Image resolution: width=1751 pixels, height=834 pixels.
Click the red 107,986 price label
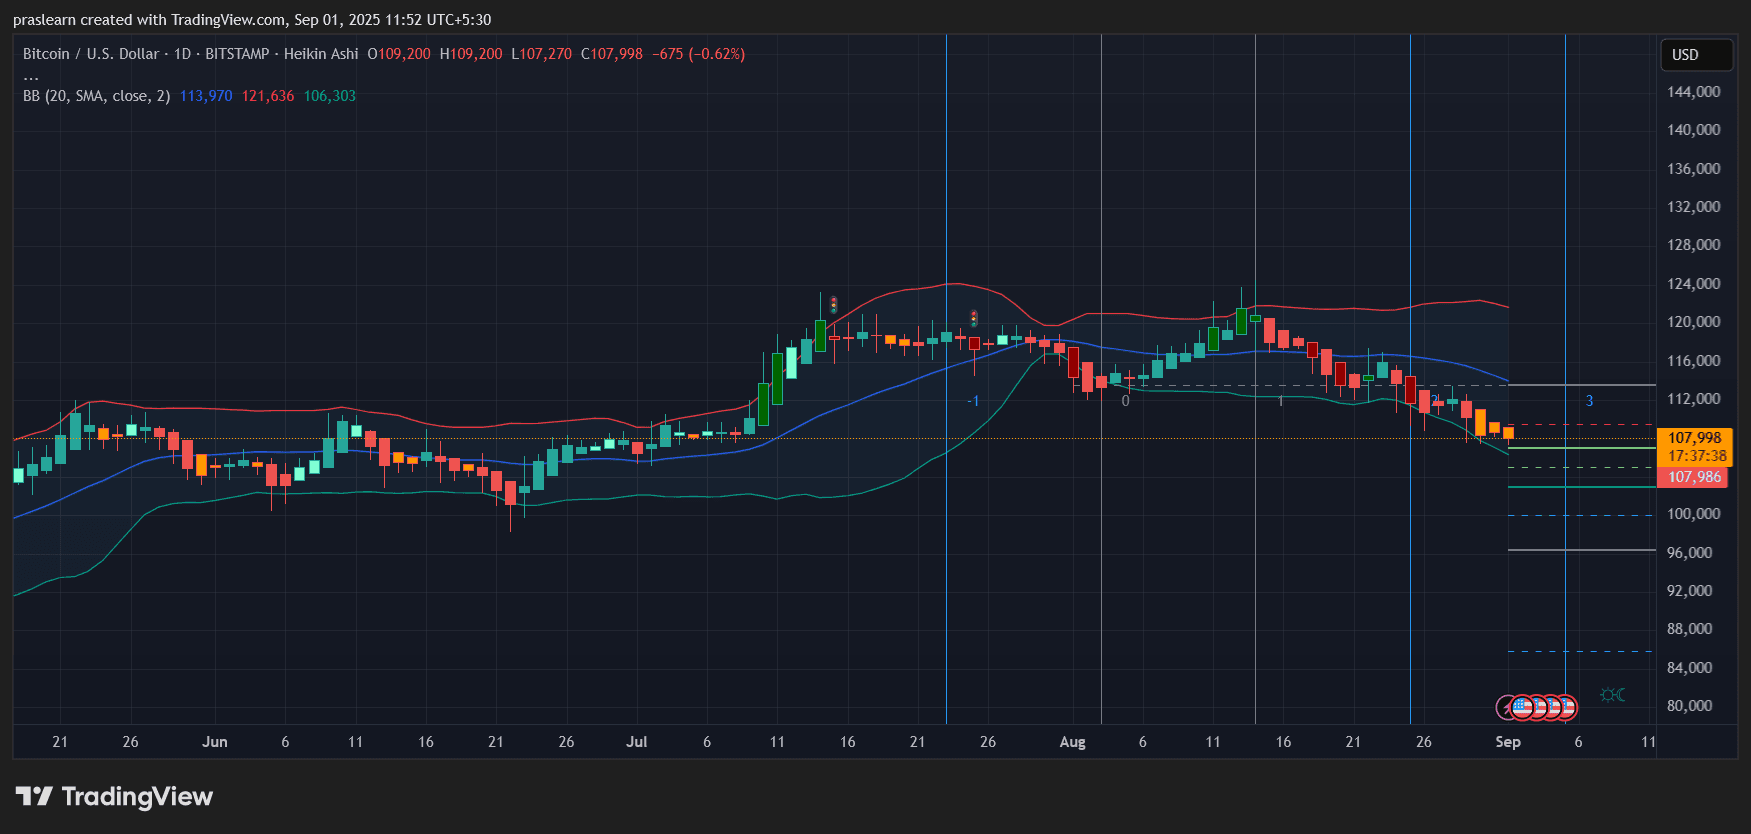click(1694, 477)
